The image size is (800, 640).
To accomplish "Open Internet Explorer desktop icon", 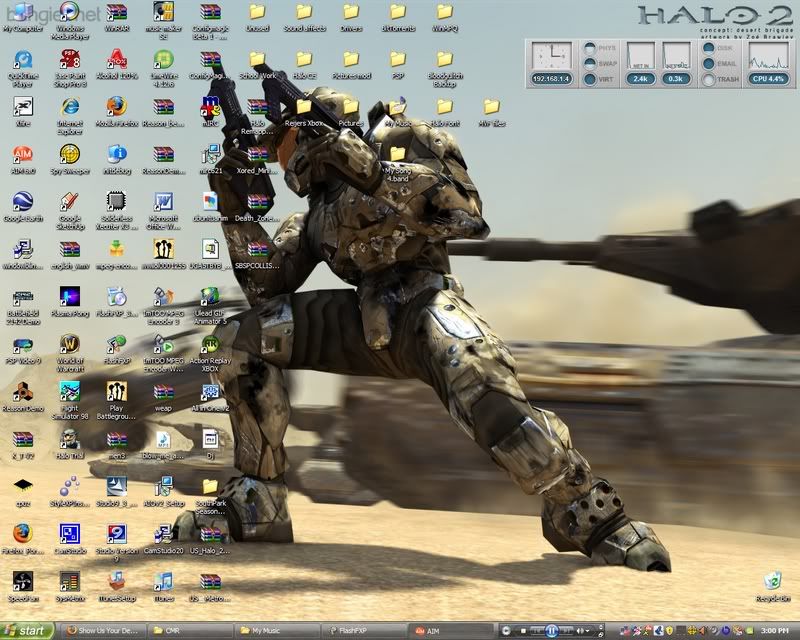I will click(70, 116).
